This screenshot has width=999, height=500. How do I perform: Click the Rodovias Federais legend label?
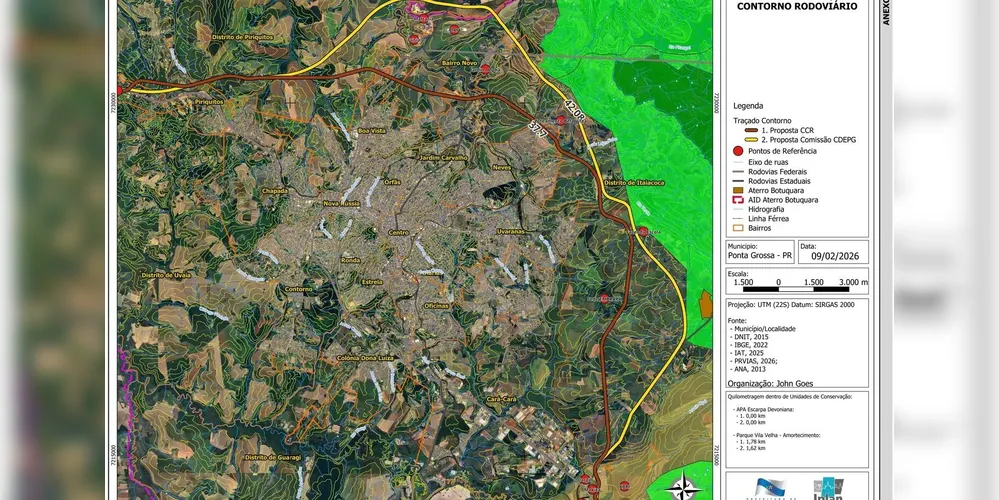pos(777,172)
